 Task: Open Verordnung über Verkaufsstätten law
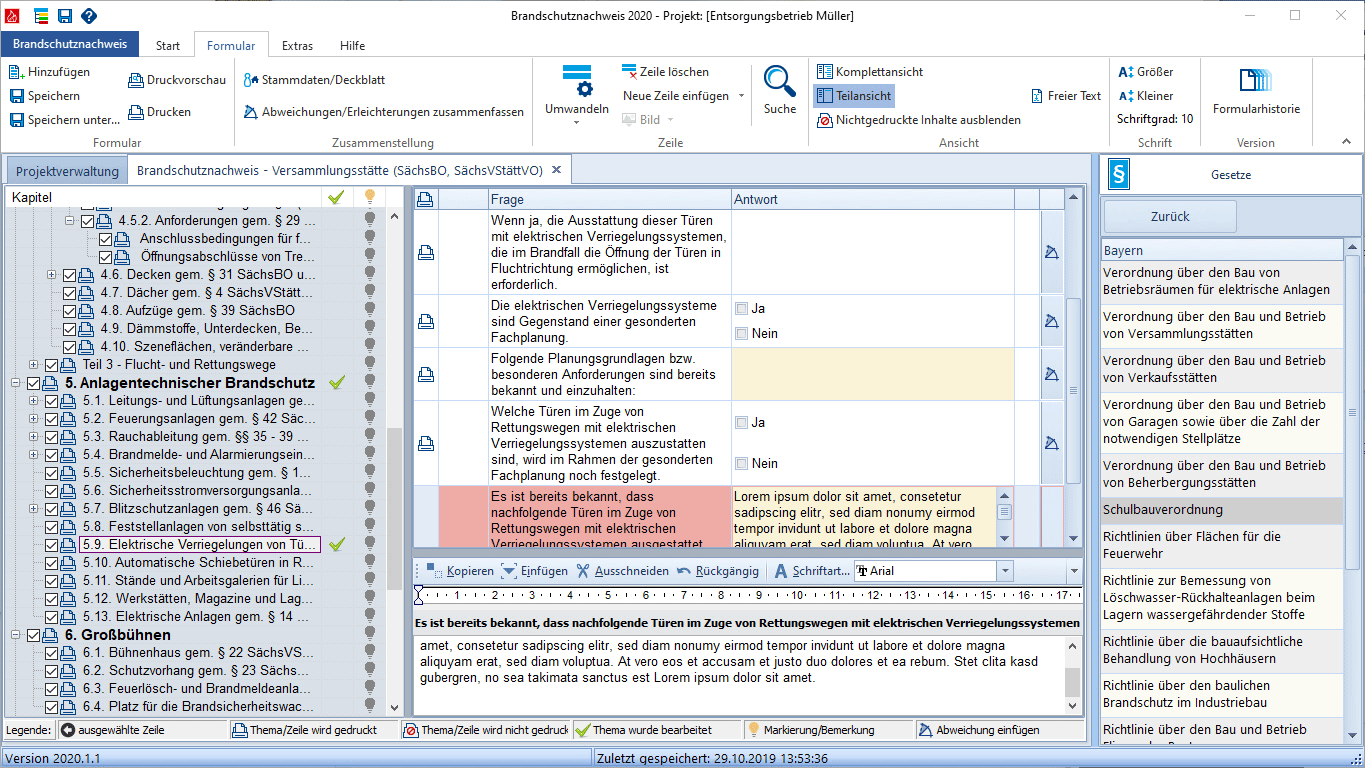coord(1221,369)
